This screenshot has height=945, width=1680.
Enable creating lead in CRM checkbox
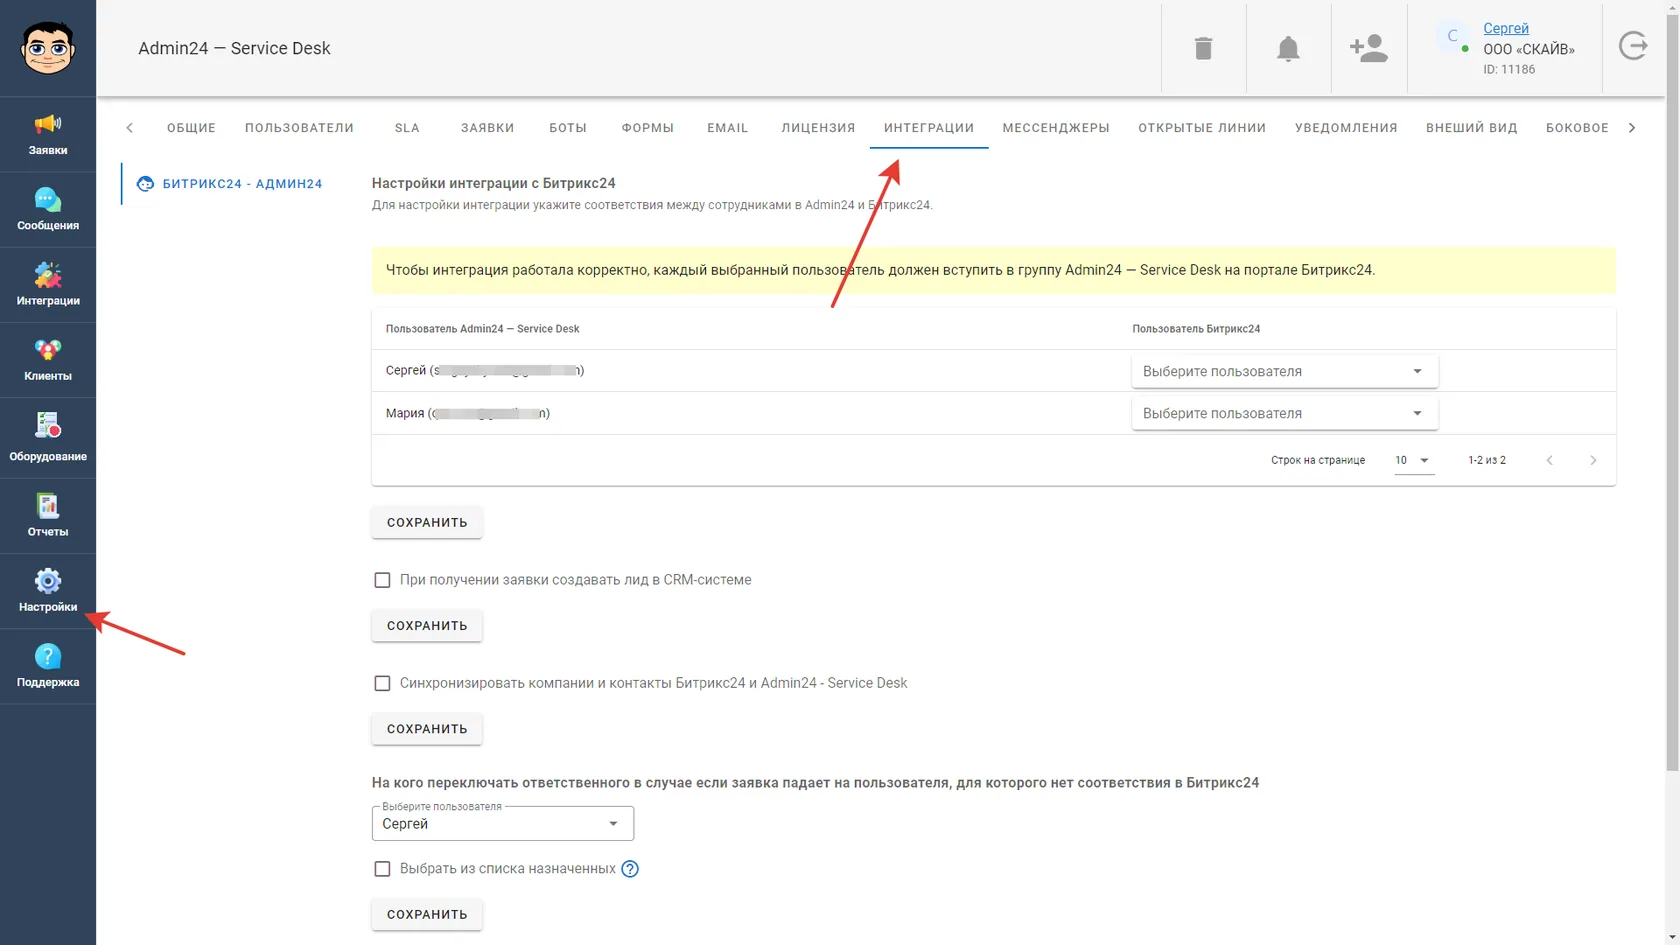click(x=382, y=580)
